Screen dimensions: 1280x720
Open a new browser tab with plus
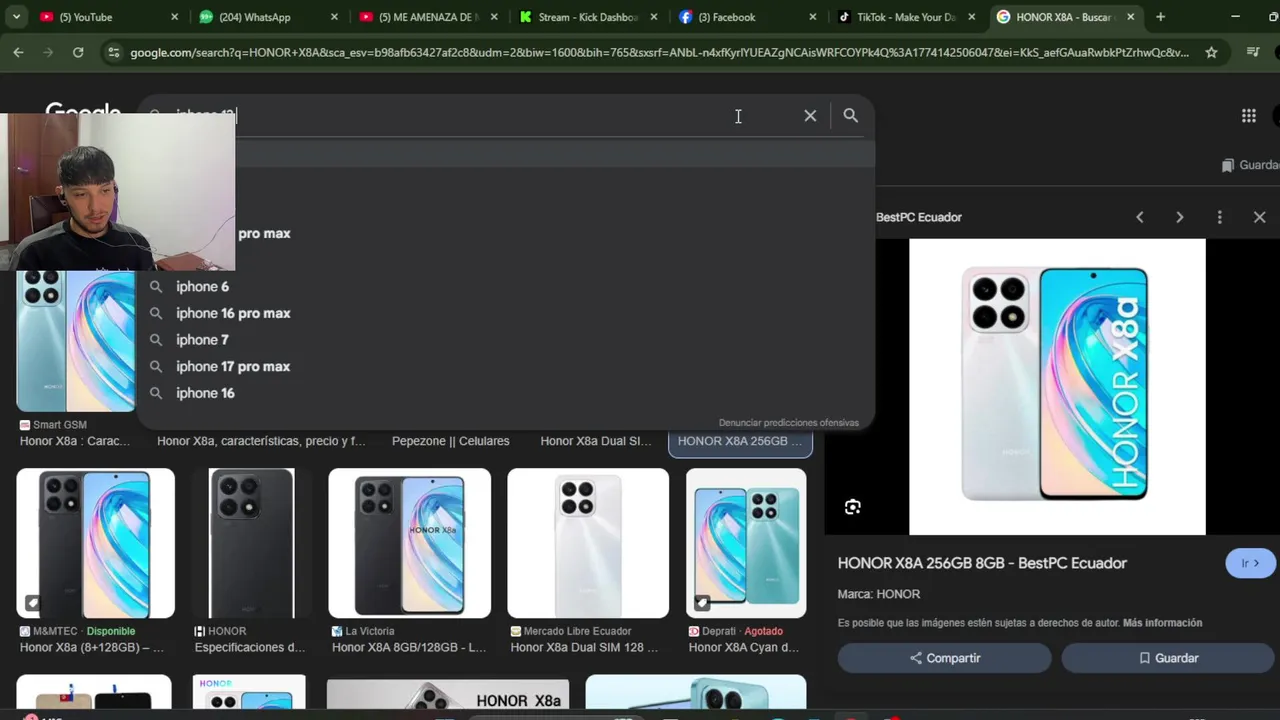[1160, 17]
